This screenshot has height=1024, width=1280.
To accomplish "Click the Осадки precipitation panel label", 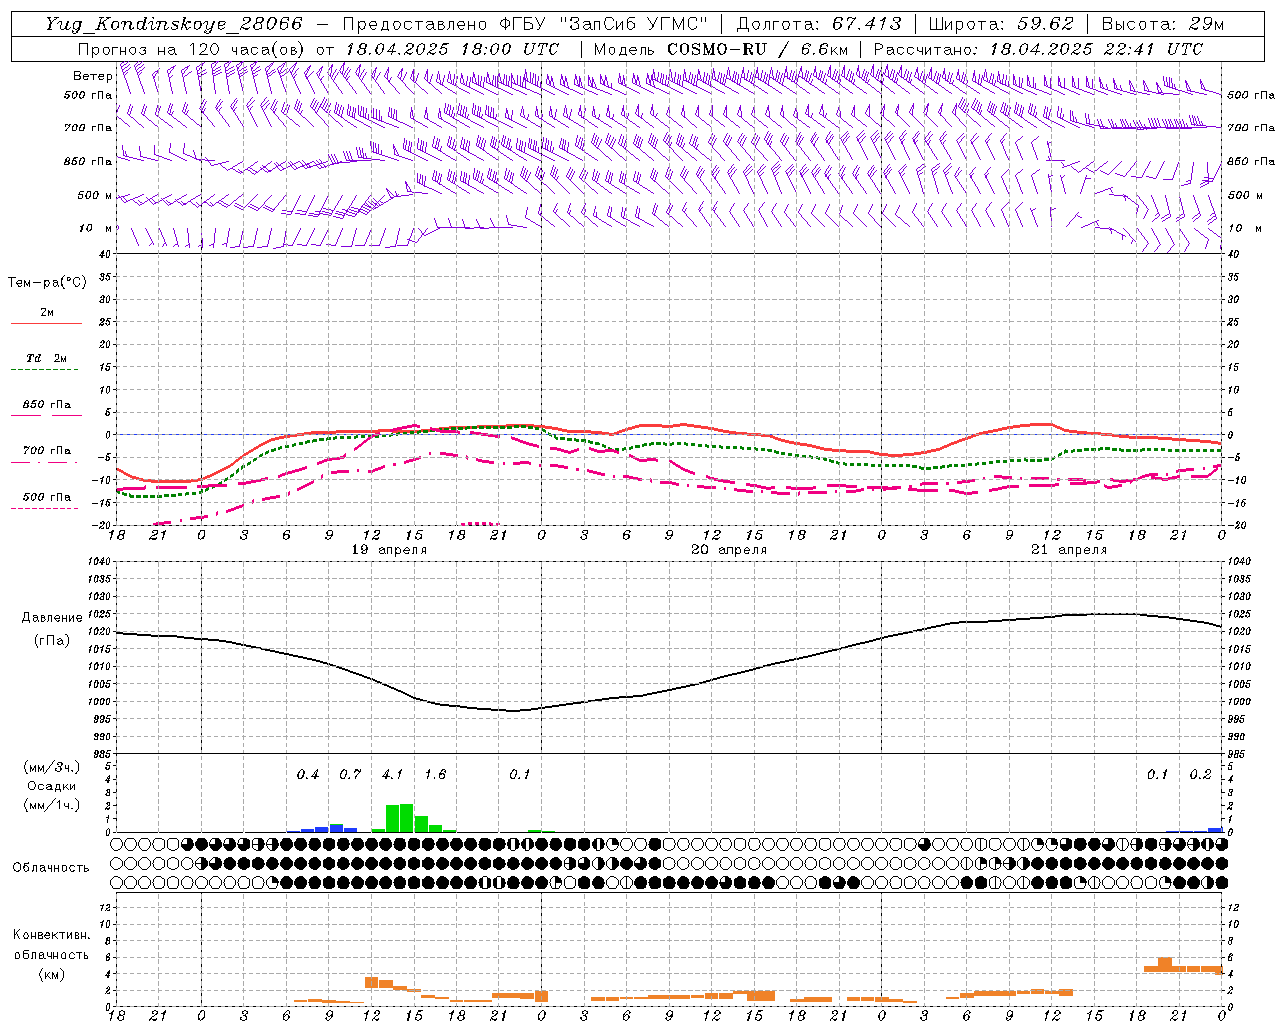I will [x=51, y=786].
